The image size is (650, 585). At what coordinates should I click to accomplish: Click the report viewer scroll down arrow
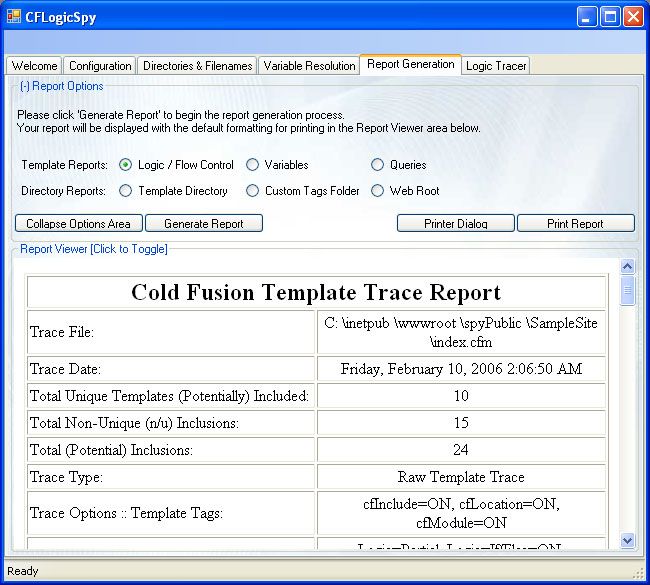[627, 540]
